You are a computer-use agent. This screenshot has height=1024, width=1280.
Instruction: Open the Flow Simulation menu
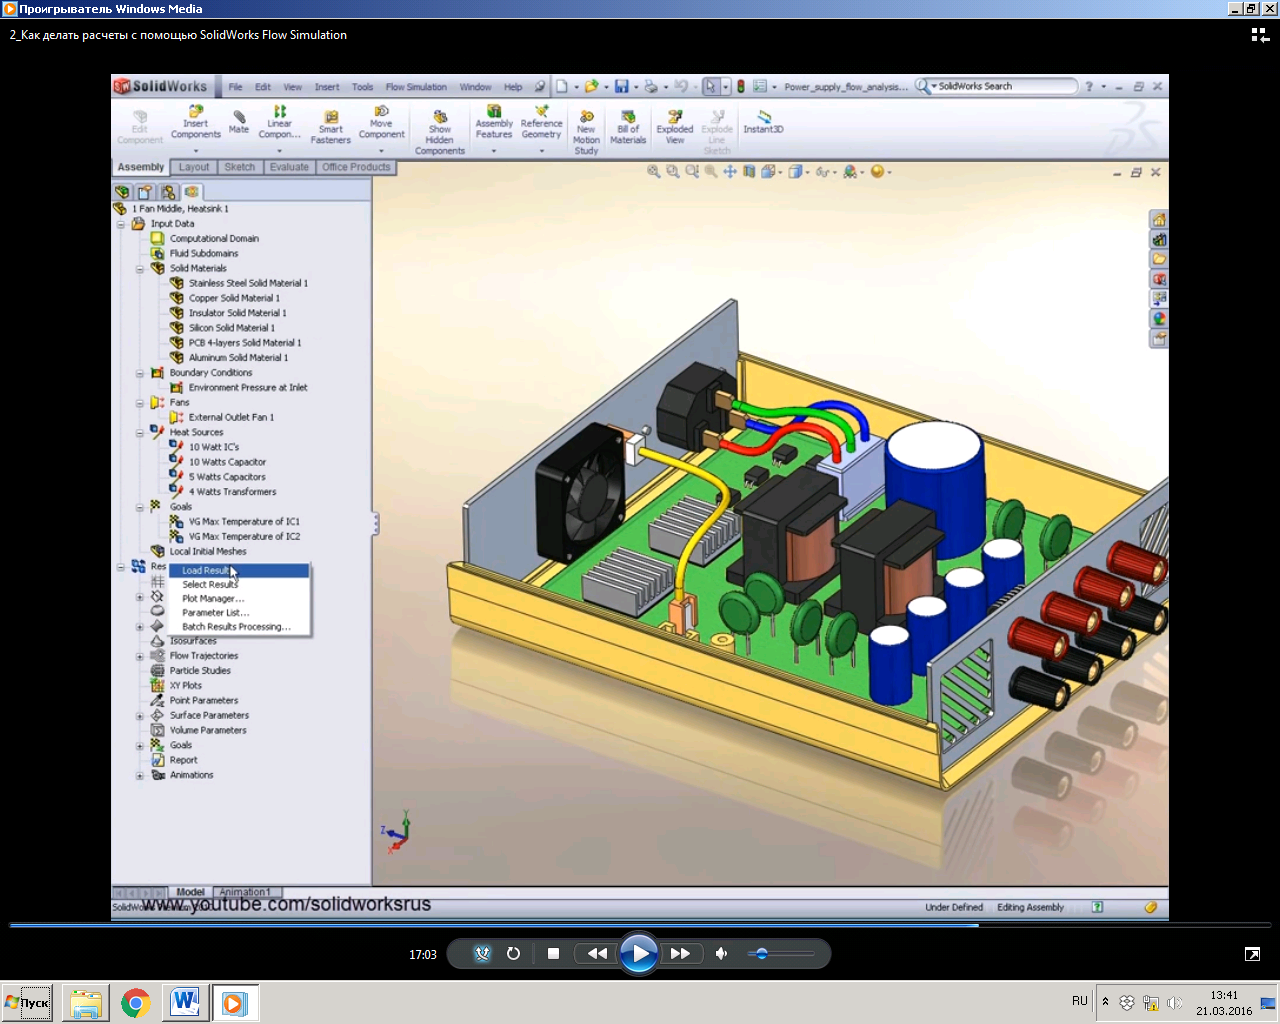416,87
